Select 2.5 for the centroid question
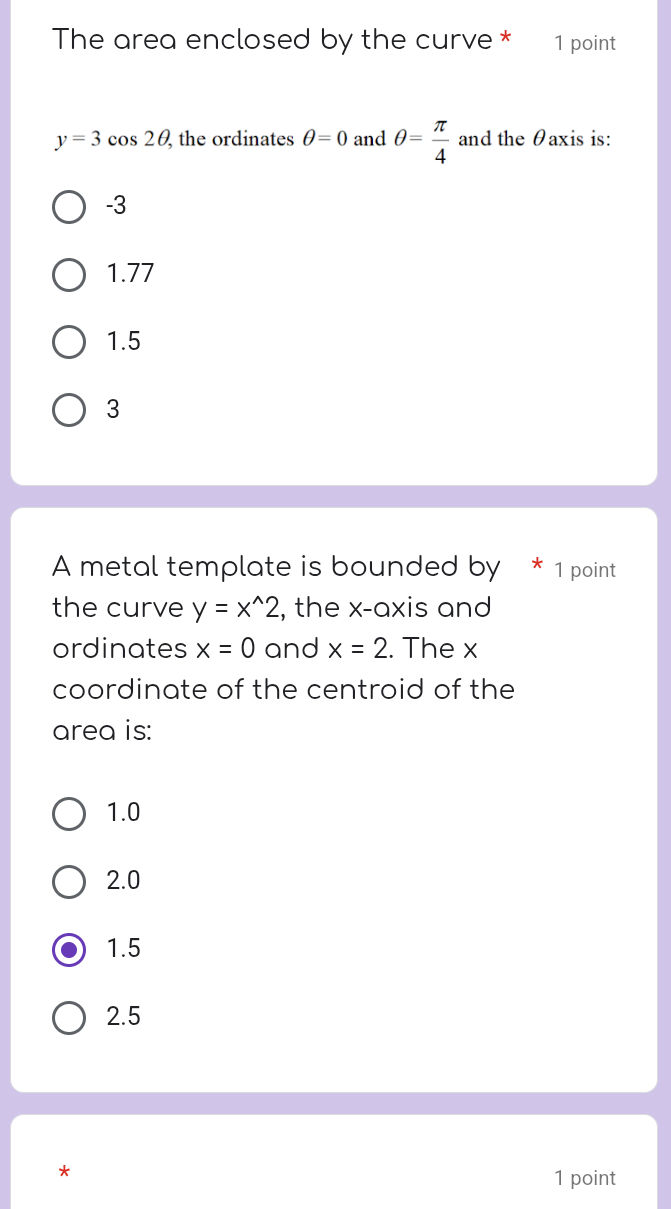The height and width of the screenshot is (1209, 671). tap(68, 1018)
